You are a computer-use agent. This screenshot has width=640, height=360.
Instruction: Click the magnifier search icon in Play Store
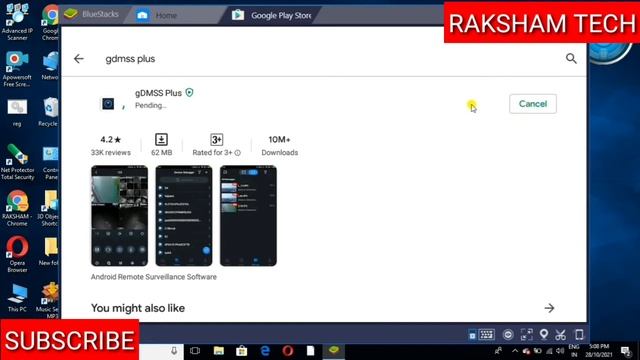pos(571,58)
